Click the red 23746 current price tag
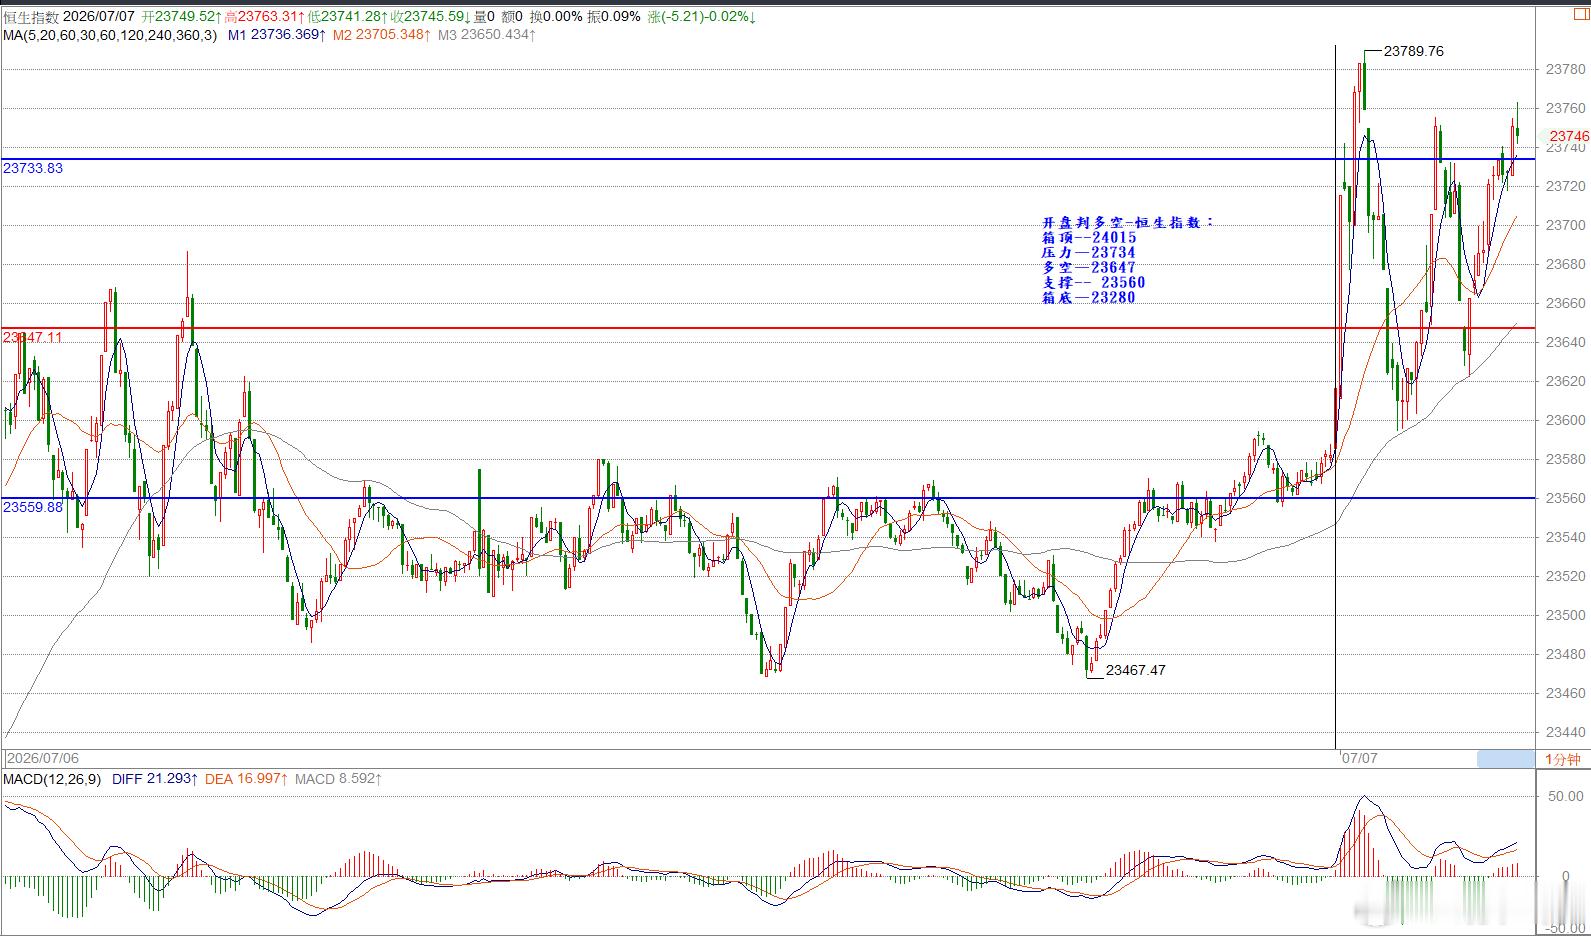The height and width of the screenshot is (942, 1591). [1569, 136]
